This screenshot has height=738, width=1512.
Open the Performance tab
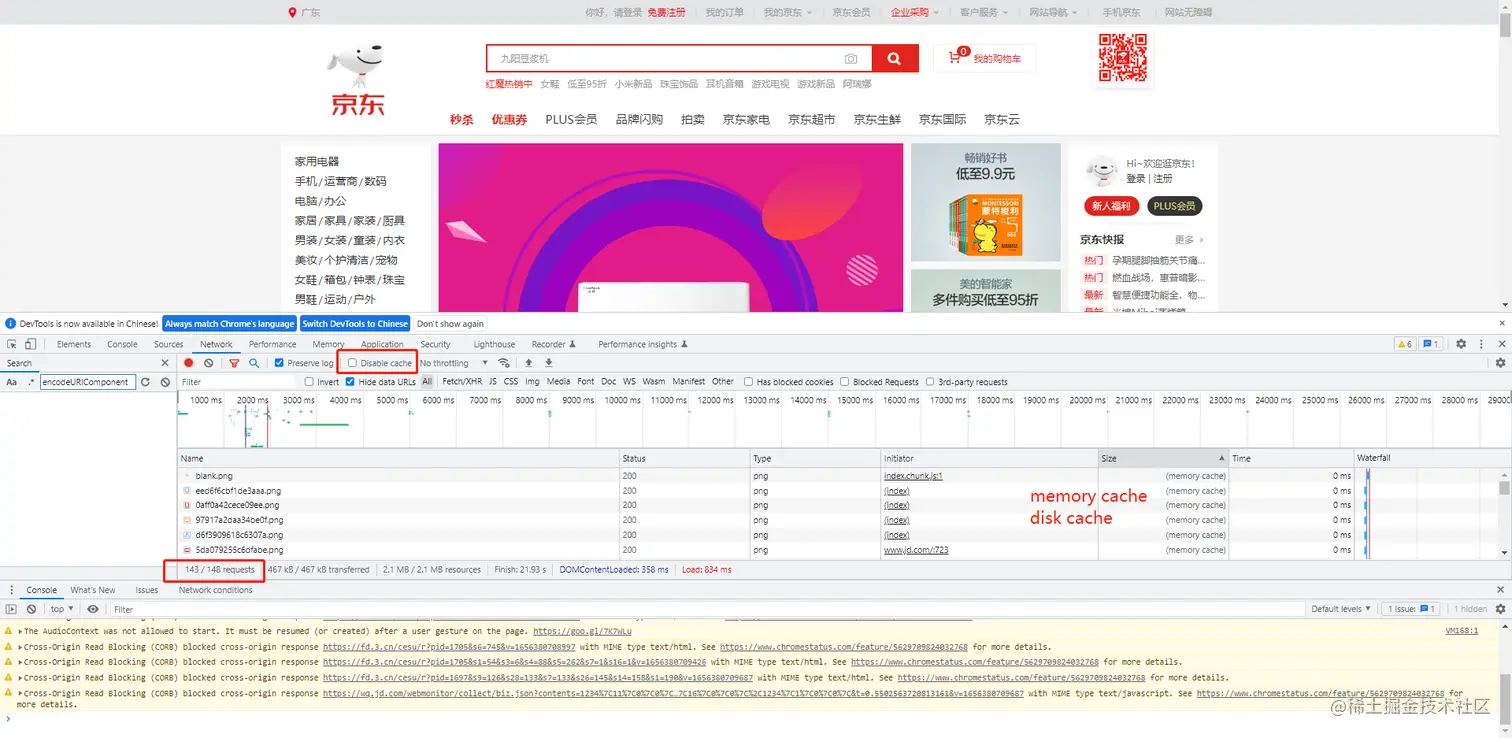click(272, 344)
